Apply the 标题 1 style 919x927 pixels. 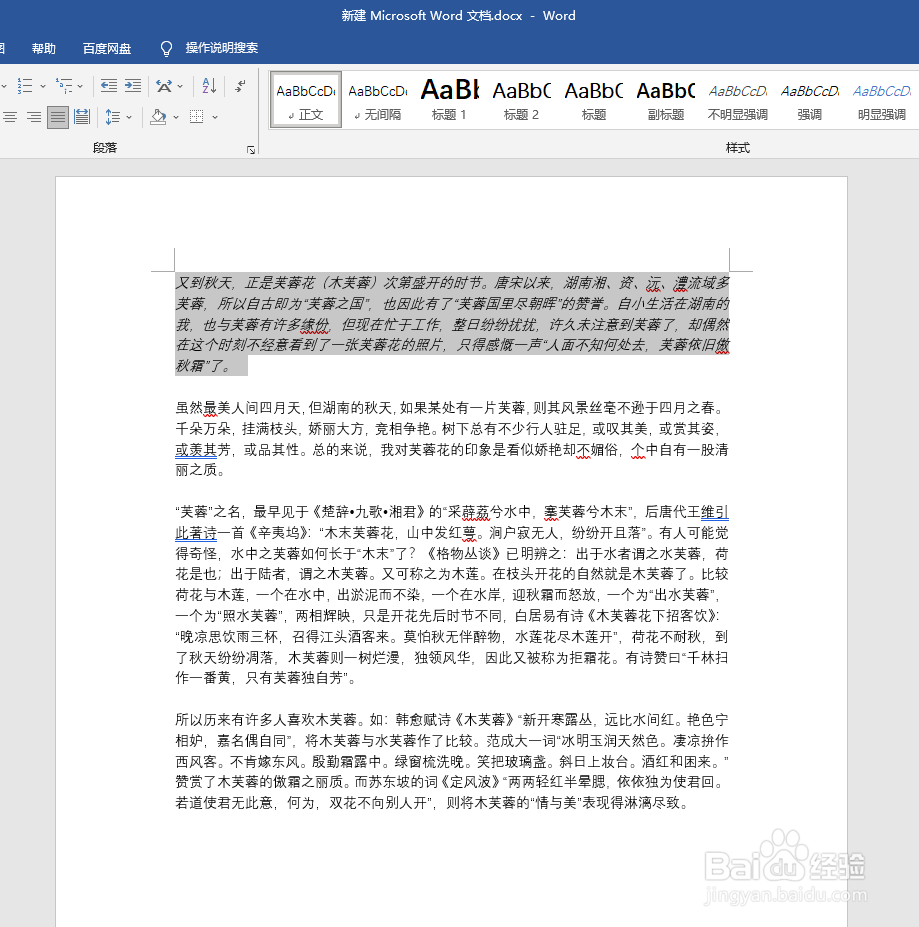click(449, 99)
